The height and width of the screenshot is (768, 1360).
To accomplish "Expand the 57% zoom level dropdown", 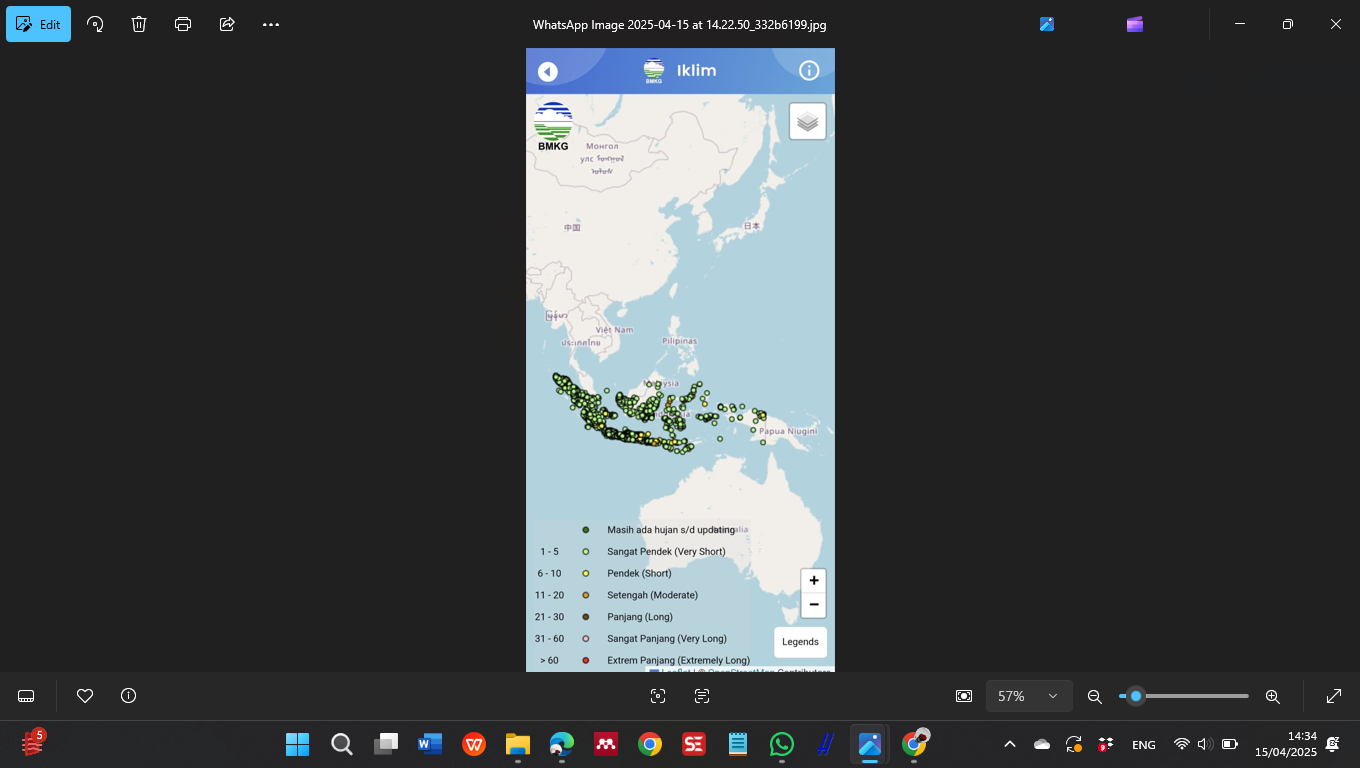I will tap(1029, 696).
